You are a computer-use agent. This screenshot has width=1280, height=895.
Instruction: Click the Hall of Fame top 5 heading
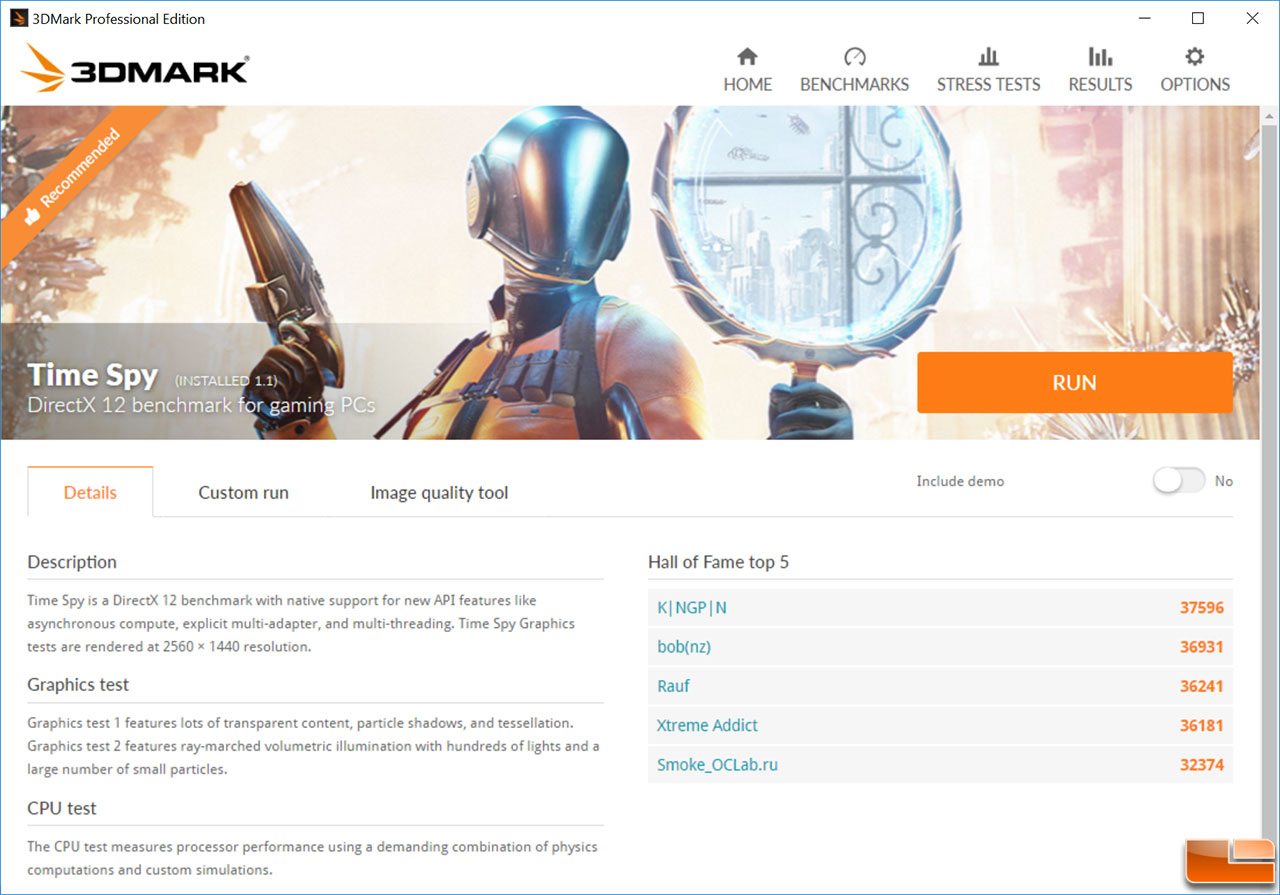(x=718, y=562)
